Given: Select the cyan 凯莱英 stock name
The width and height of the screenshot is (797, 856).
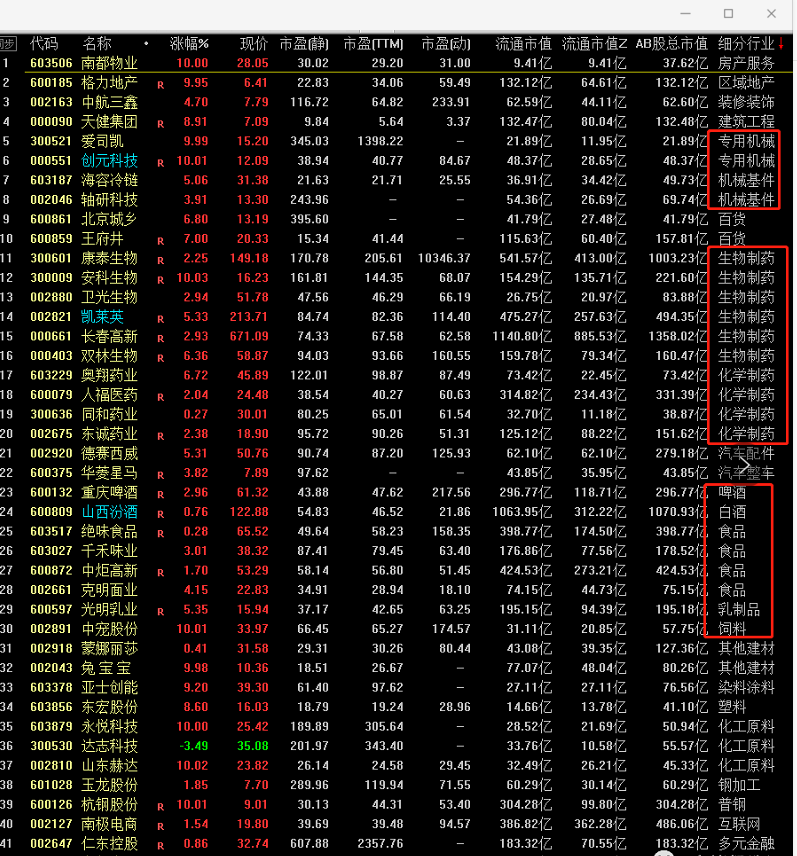Looking at the screenshot, I should [102, 317].
